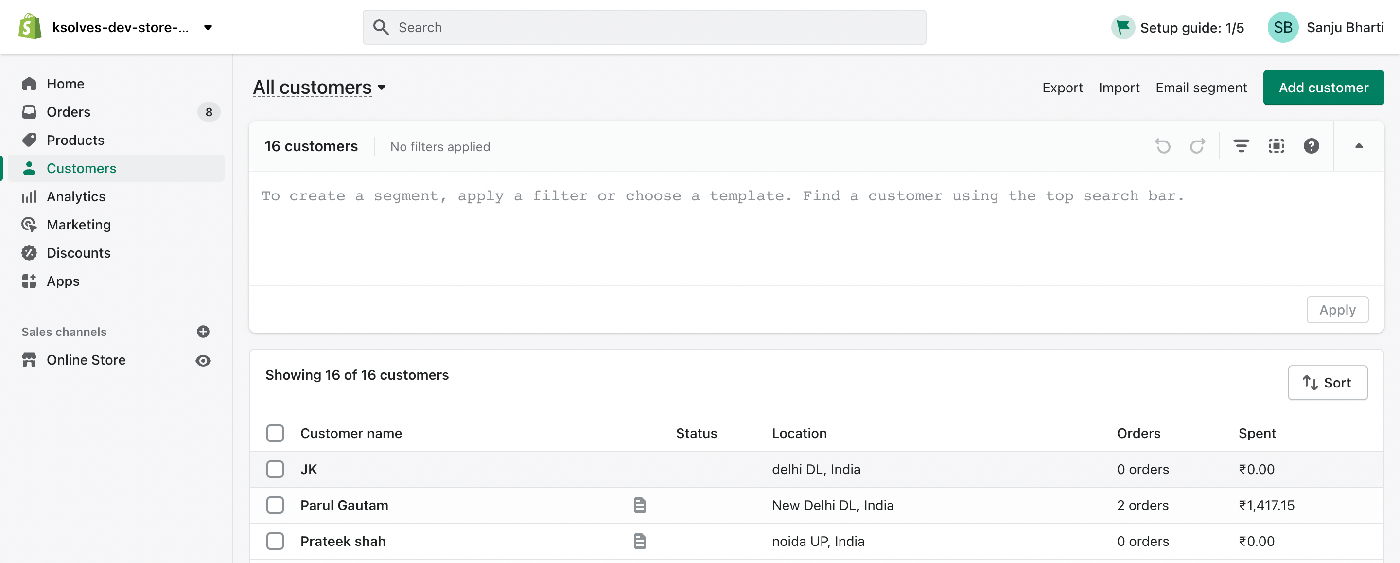Click 'New Delhi DL, India' location

pyautogui.click(x=833, y=505)
